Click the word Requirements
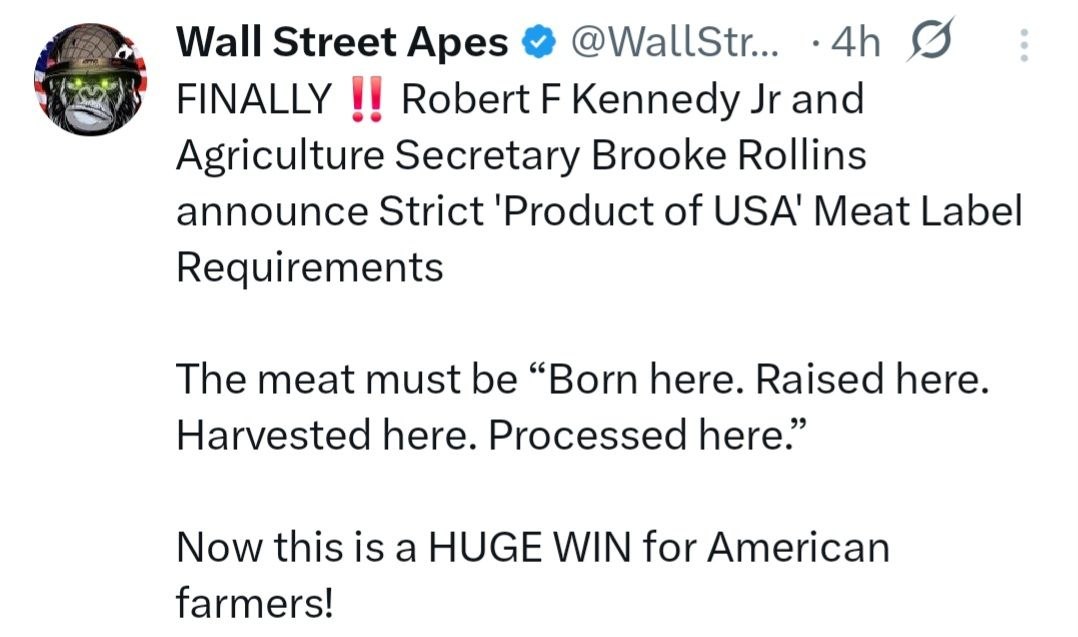Image resolution: width=1078 pixels, height=637 pixels. click(309, 267)
